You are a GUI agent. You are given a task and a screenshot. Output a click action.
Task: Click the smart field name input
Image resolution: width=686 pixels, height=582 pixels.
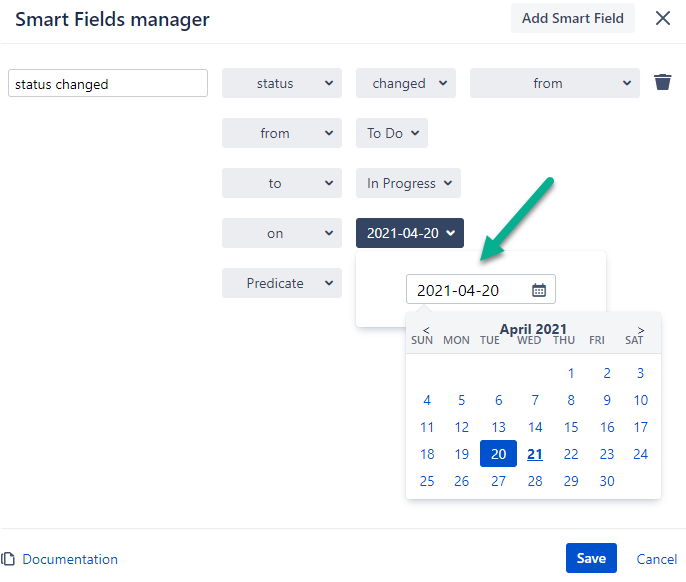click(108, 84)
